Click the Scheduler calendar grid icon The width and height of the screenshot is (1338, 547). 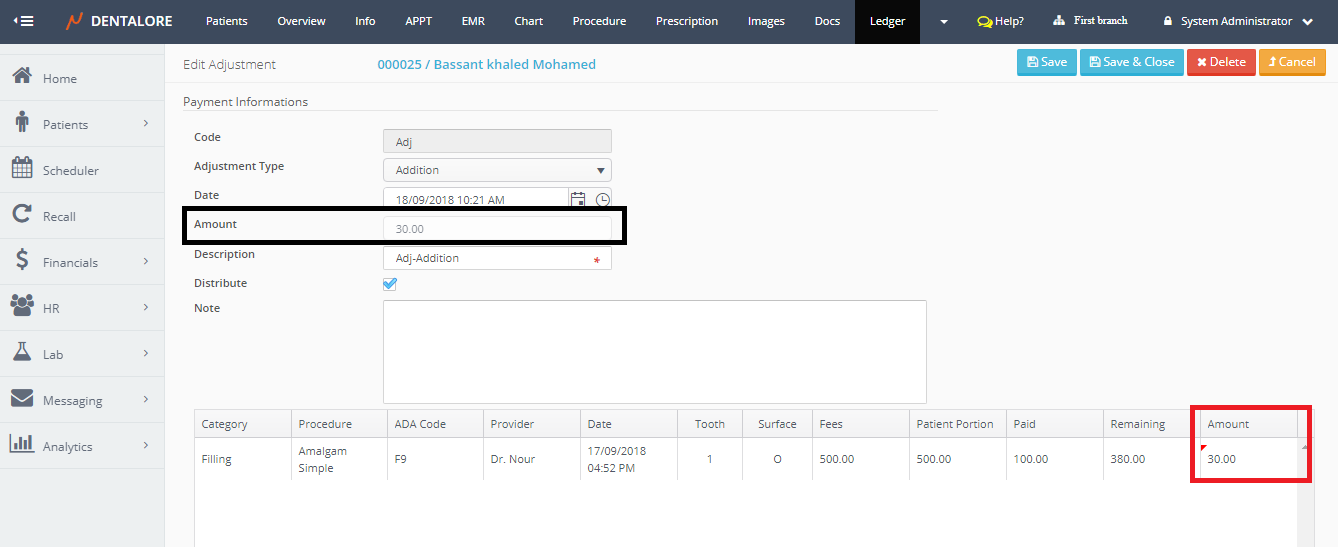click(21, 169)
